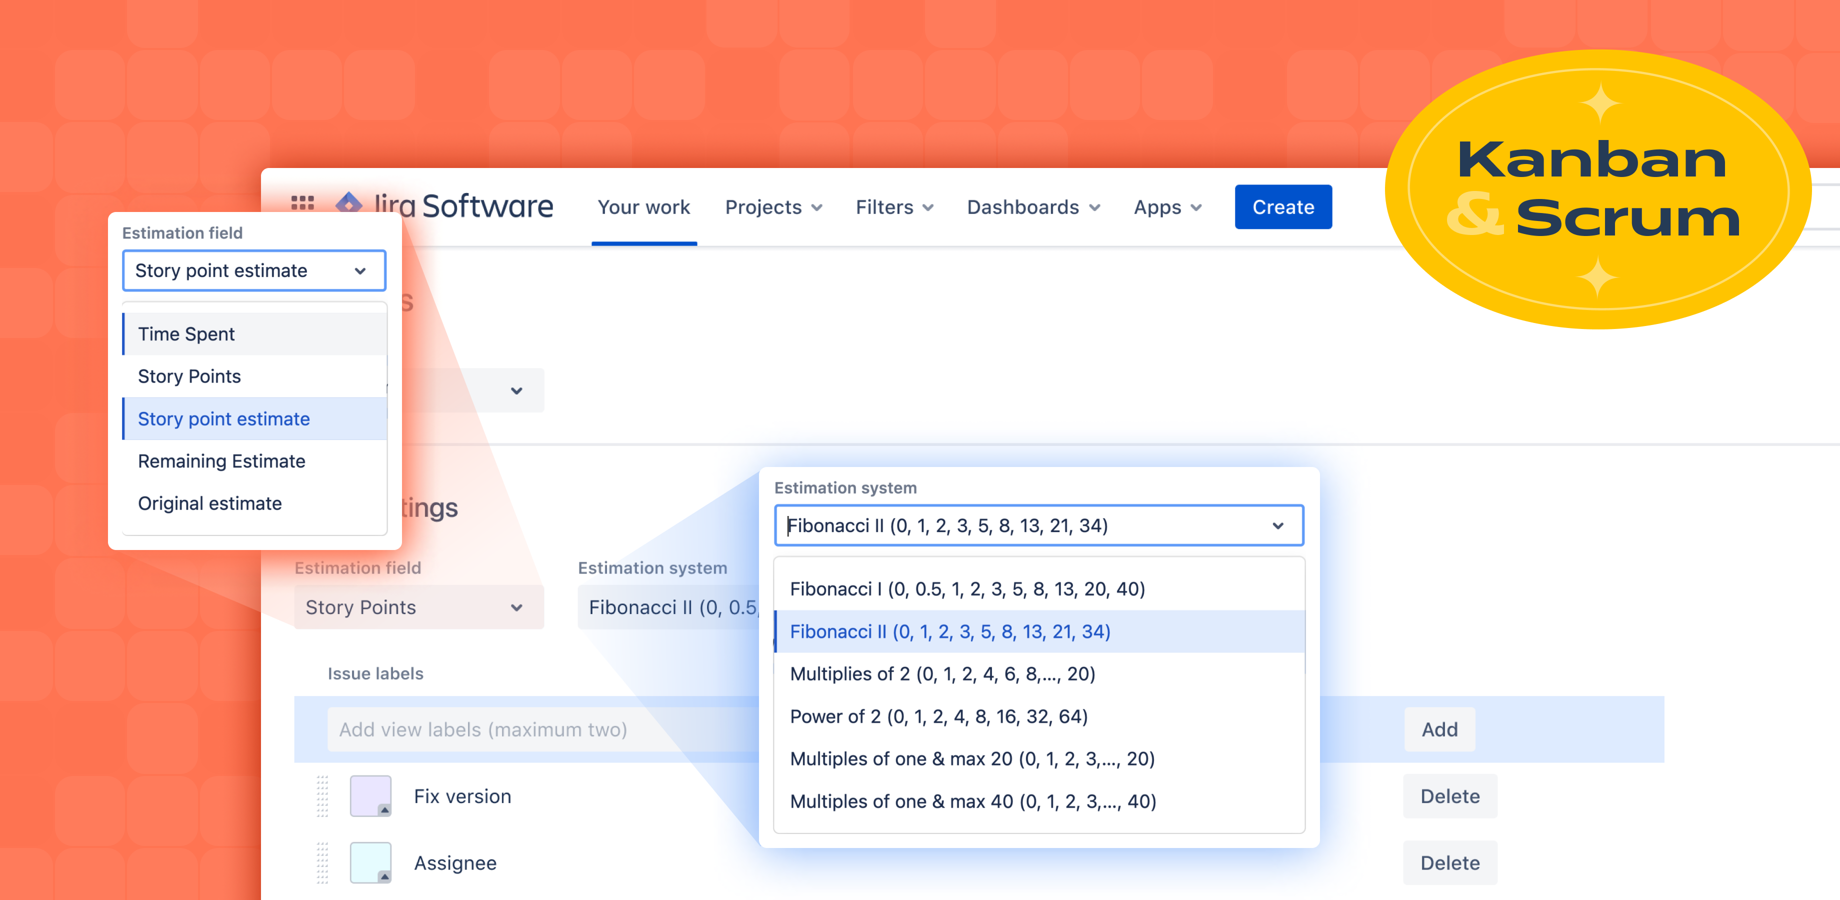
Task: Click the Issue labels heading
Action: click(375, 674)
